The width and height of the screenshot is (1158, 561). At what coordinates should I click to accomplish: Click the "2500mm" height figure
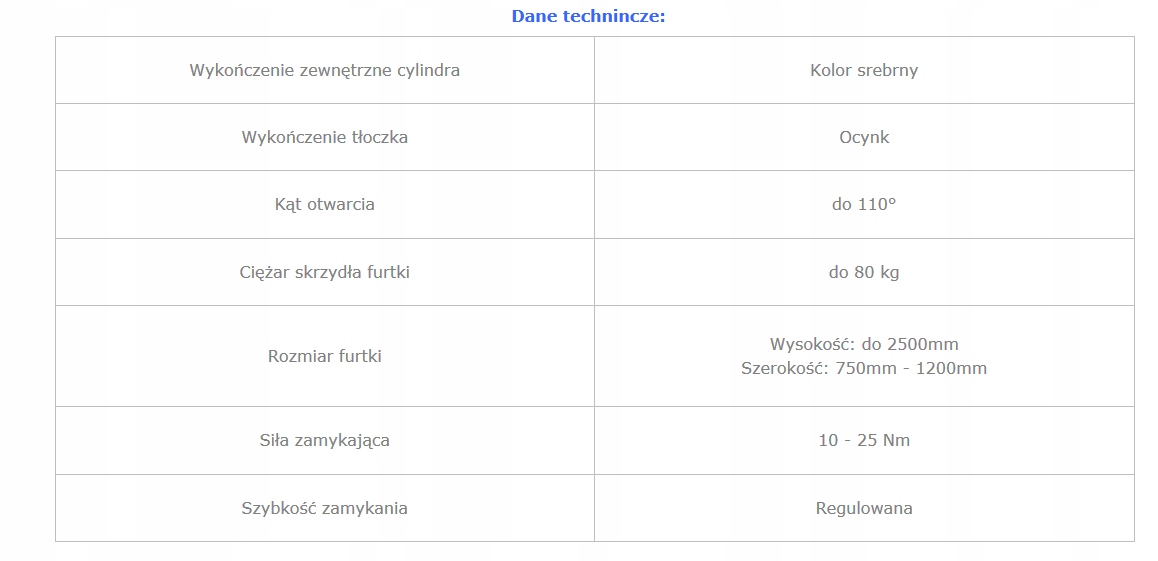pyautogui.click(x=923, y=345)
